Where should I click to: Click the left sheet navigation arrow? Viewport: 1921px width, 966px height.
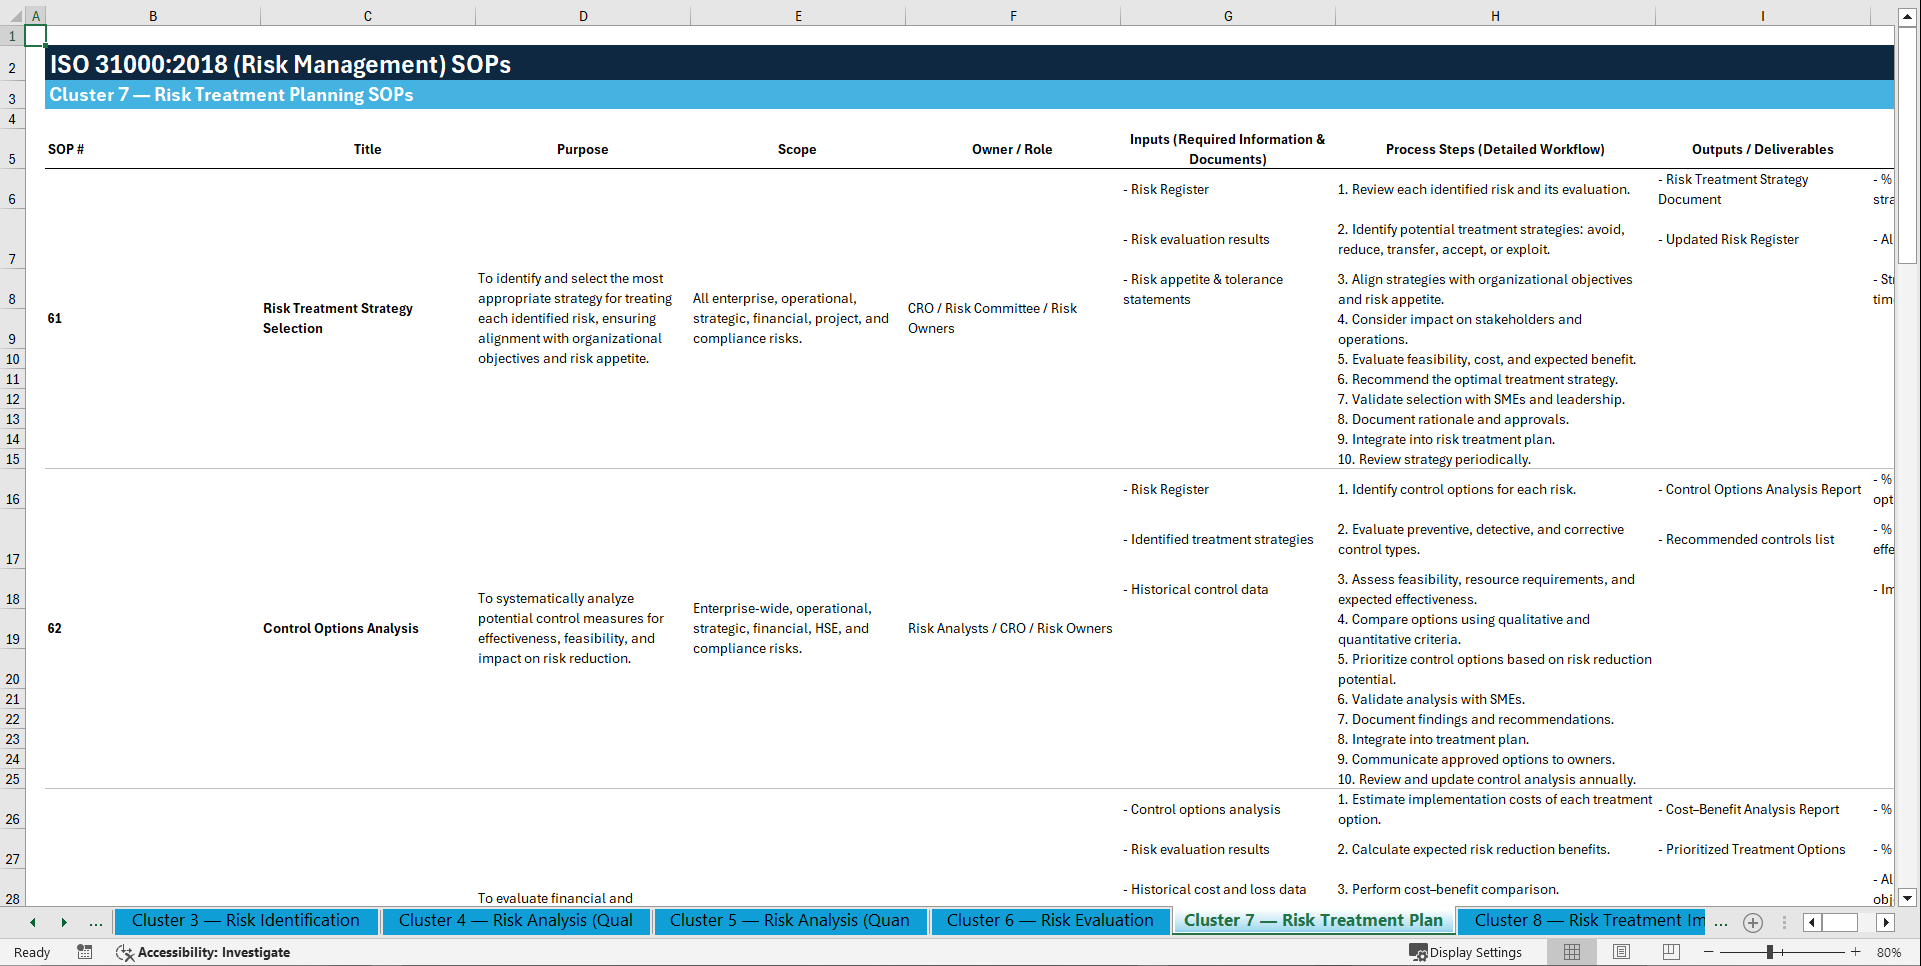tap(32, 922)
